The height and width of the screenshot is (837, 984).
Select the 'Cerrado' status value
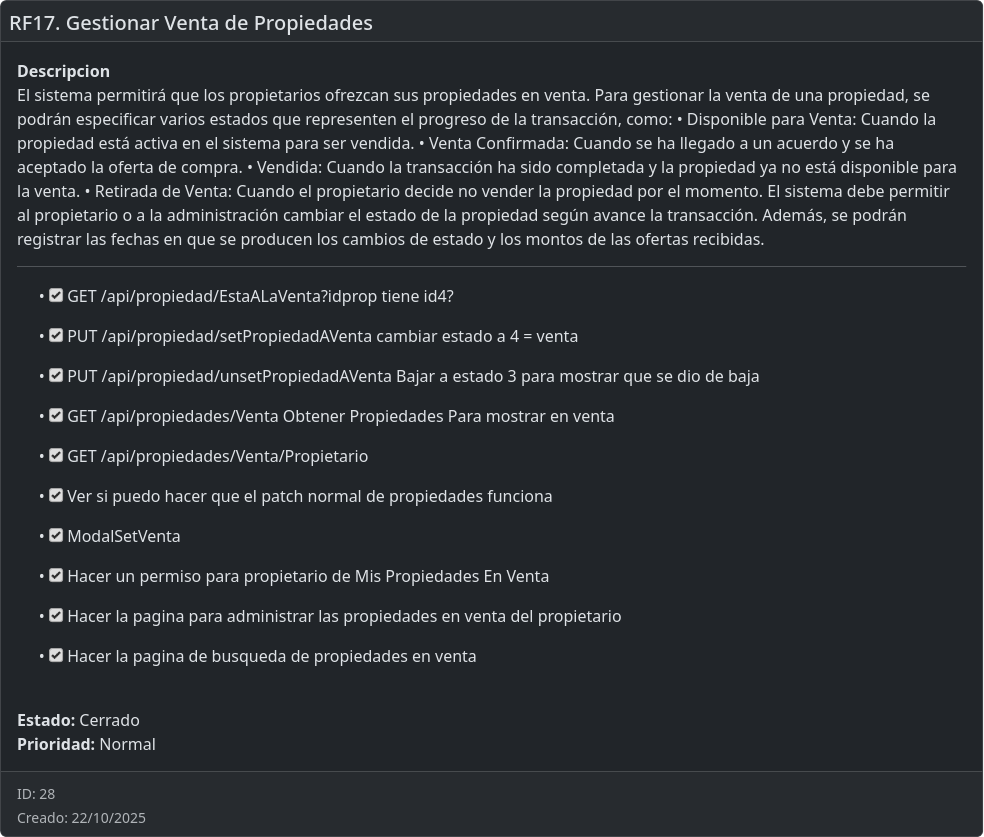[109, 720]
